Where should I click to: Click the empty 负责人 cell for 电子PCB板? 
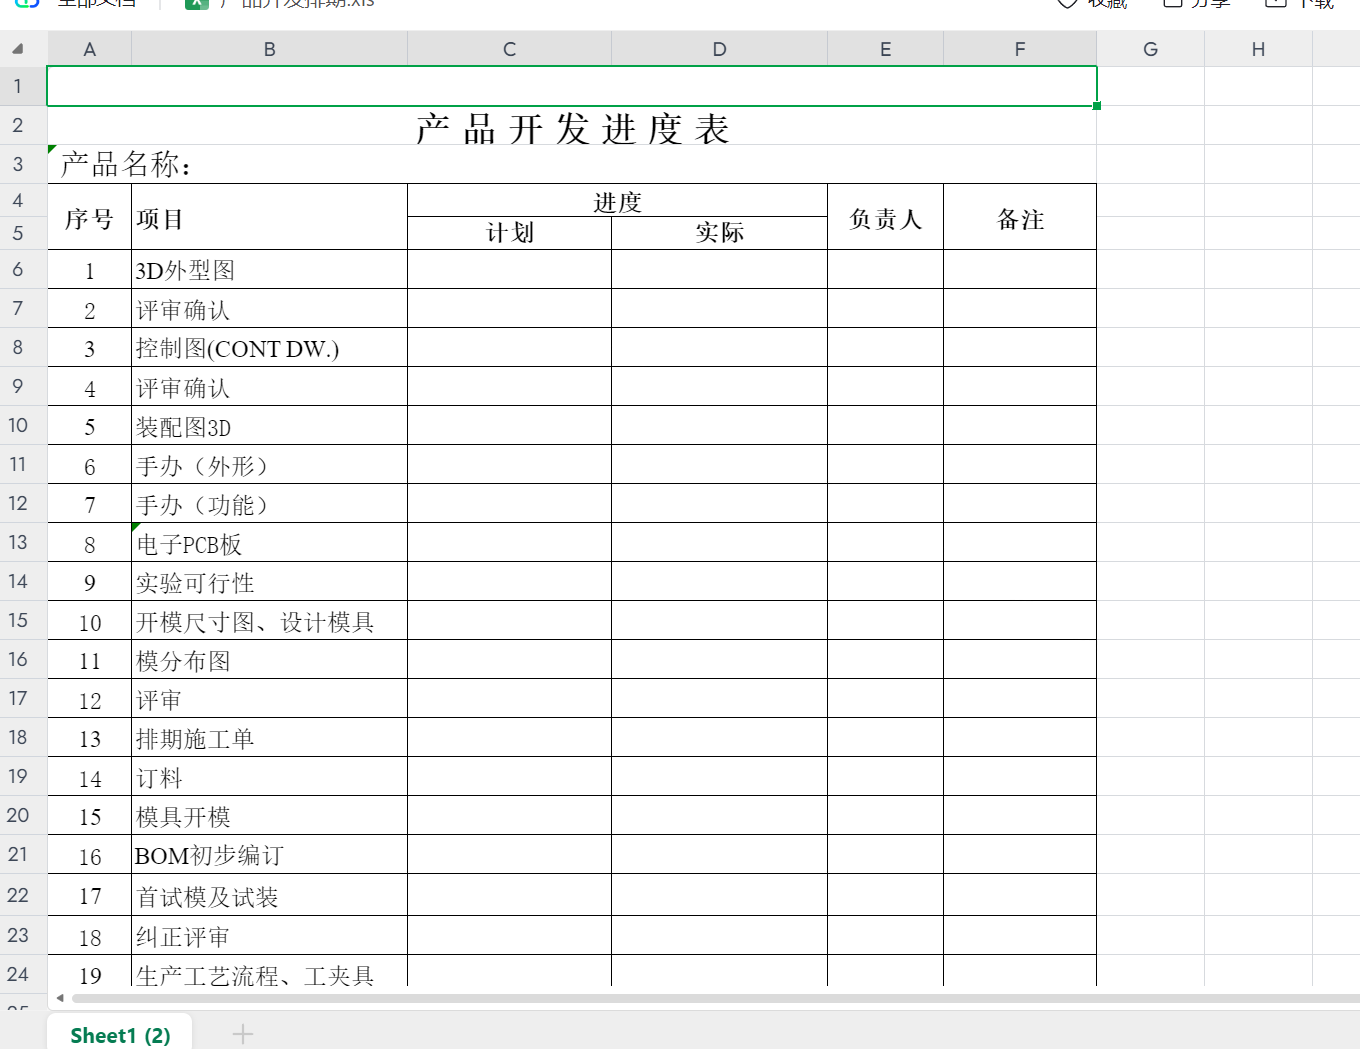886,543
